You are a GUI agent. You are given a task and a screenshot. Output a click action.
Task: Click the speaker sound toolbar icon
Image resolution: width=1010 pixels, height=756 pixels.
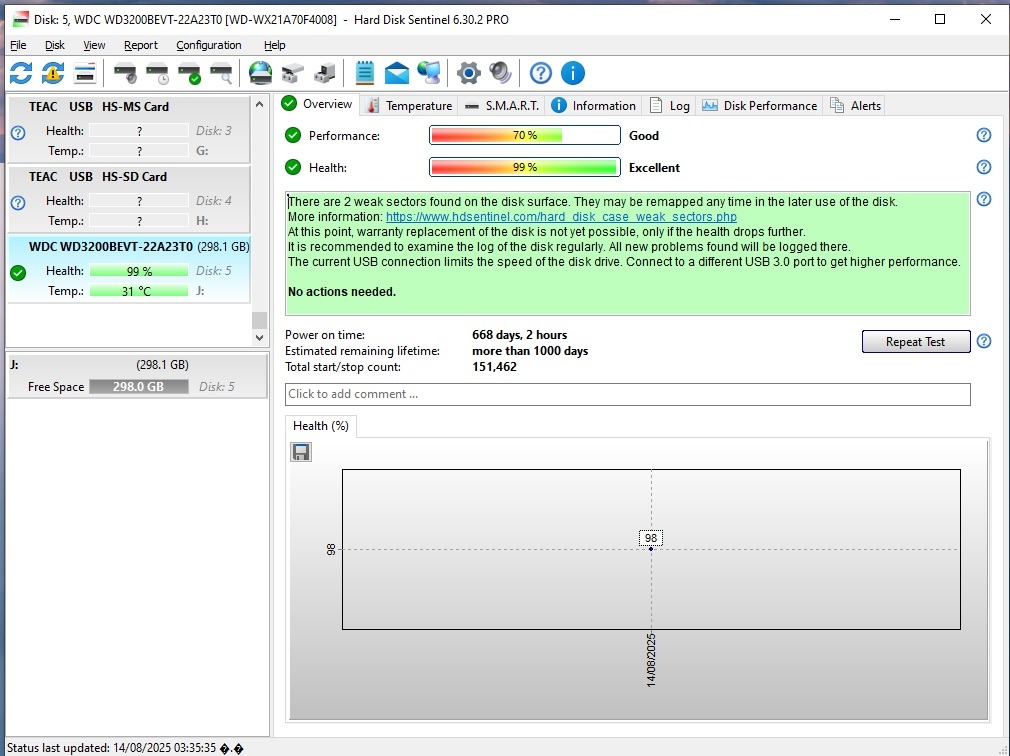click(x=500, y=73)
